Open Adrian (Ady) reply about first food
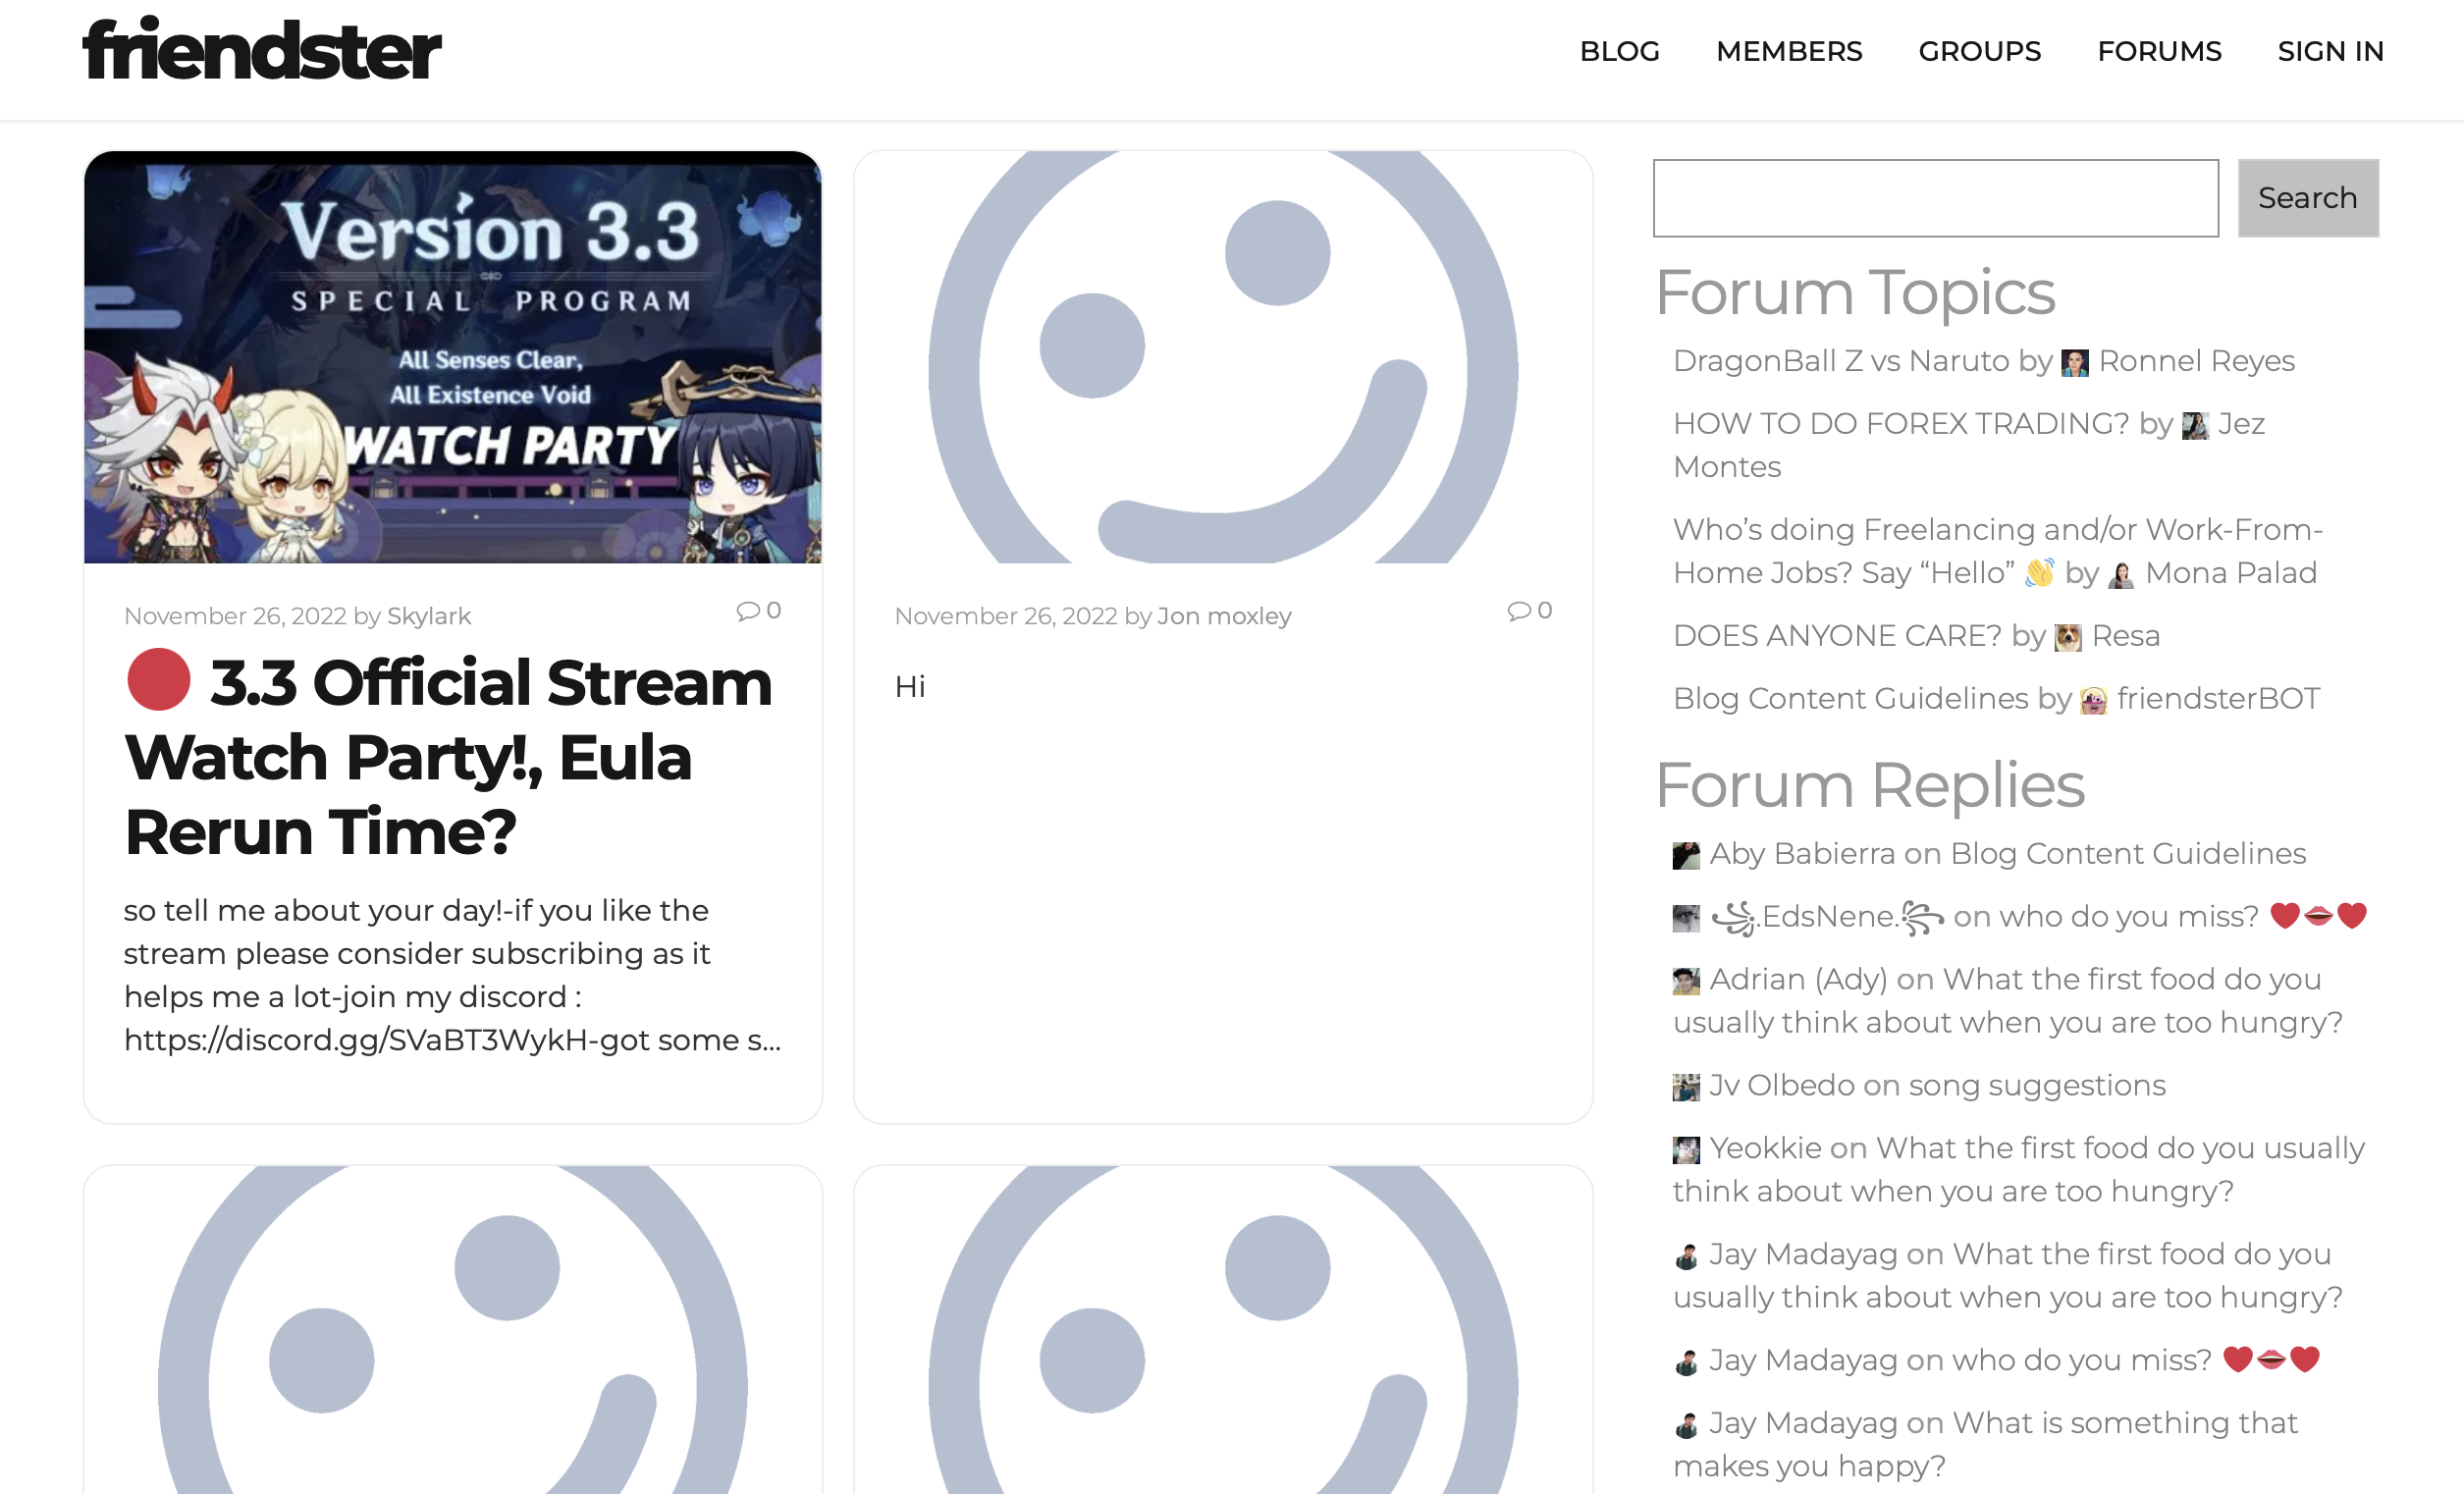The width and height of the screenshot is (2464, 1494). point(2008,1001)
